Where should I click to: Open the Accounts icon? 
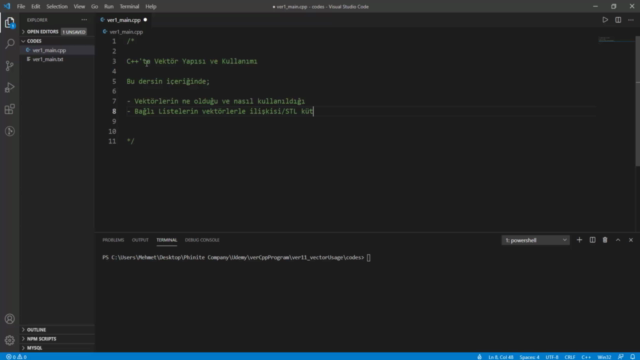[9, 319]
